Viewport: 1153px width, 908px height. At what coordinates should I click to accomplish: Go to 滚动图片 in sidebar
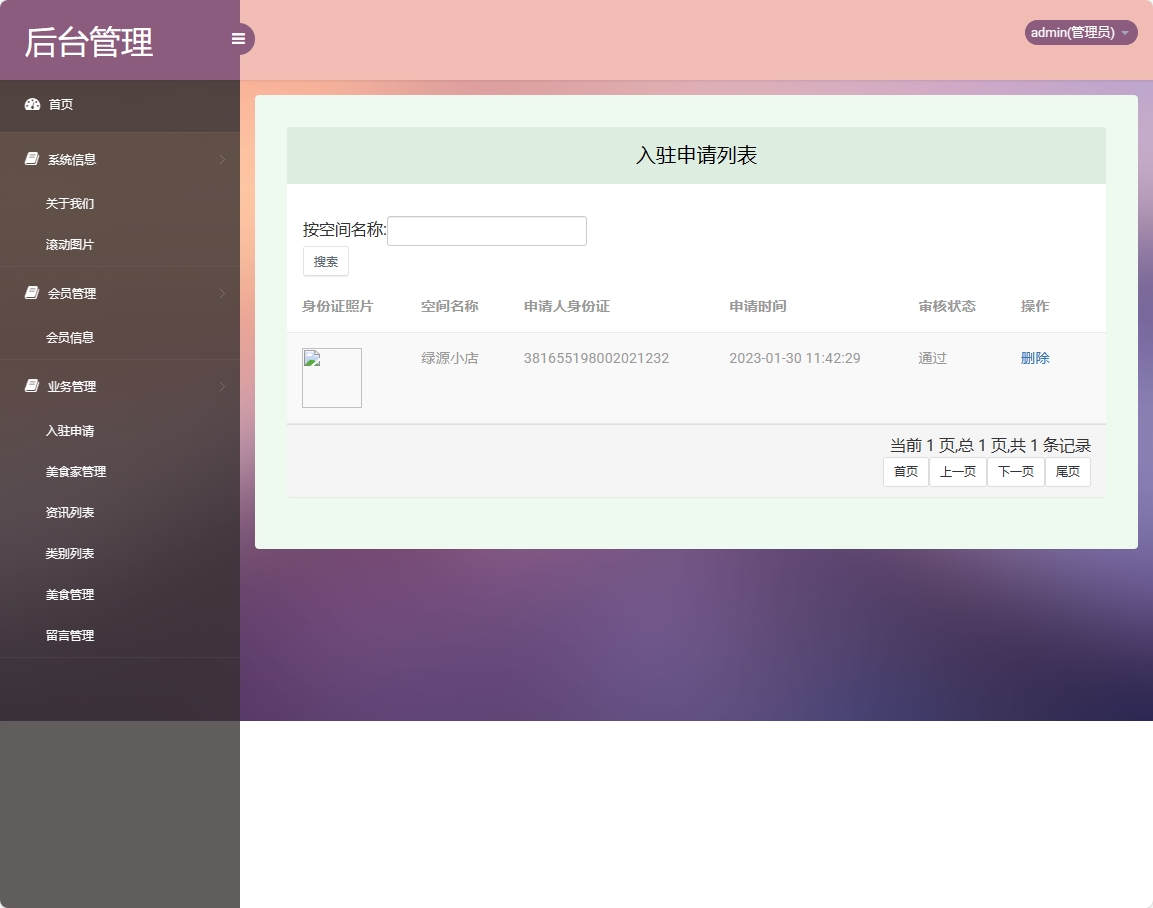pos(70,245)
